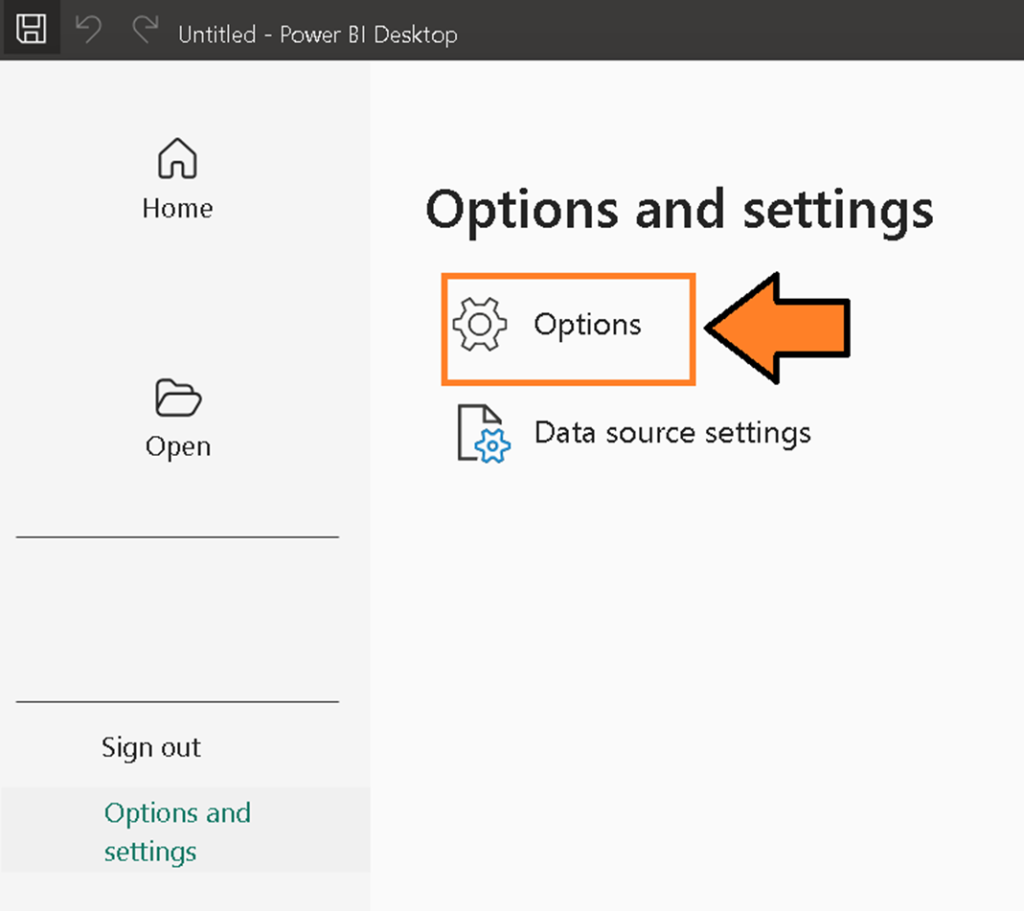Click the Open folder icon
The height and width of the screenshot is (911, 1024).
pyautogui.click(x=178, y=397)
